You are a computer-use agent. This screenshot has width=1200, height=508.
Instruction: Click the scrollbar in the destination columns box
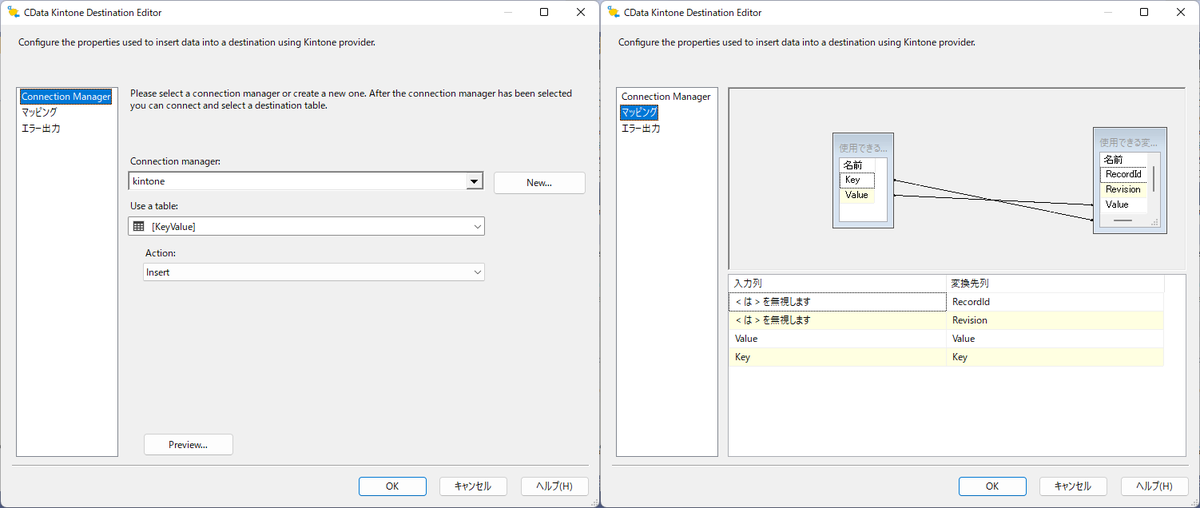1155,180
